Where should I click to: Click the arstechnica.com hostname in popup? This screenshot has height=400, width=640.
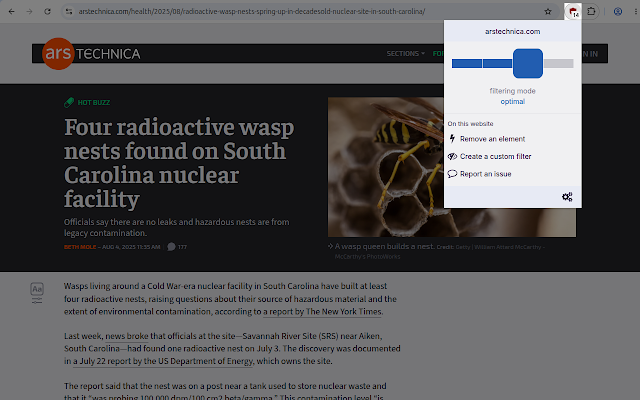[513, 31]
